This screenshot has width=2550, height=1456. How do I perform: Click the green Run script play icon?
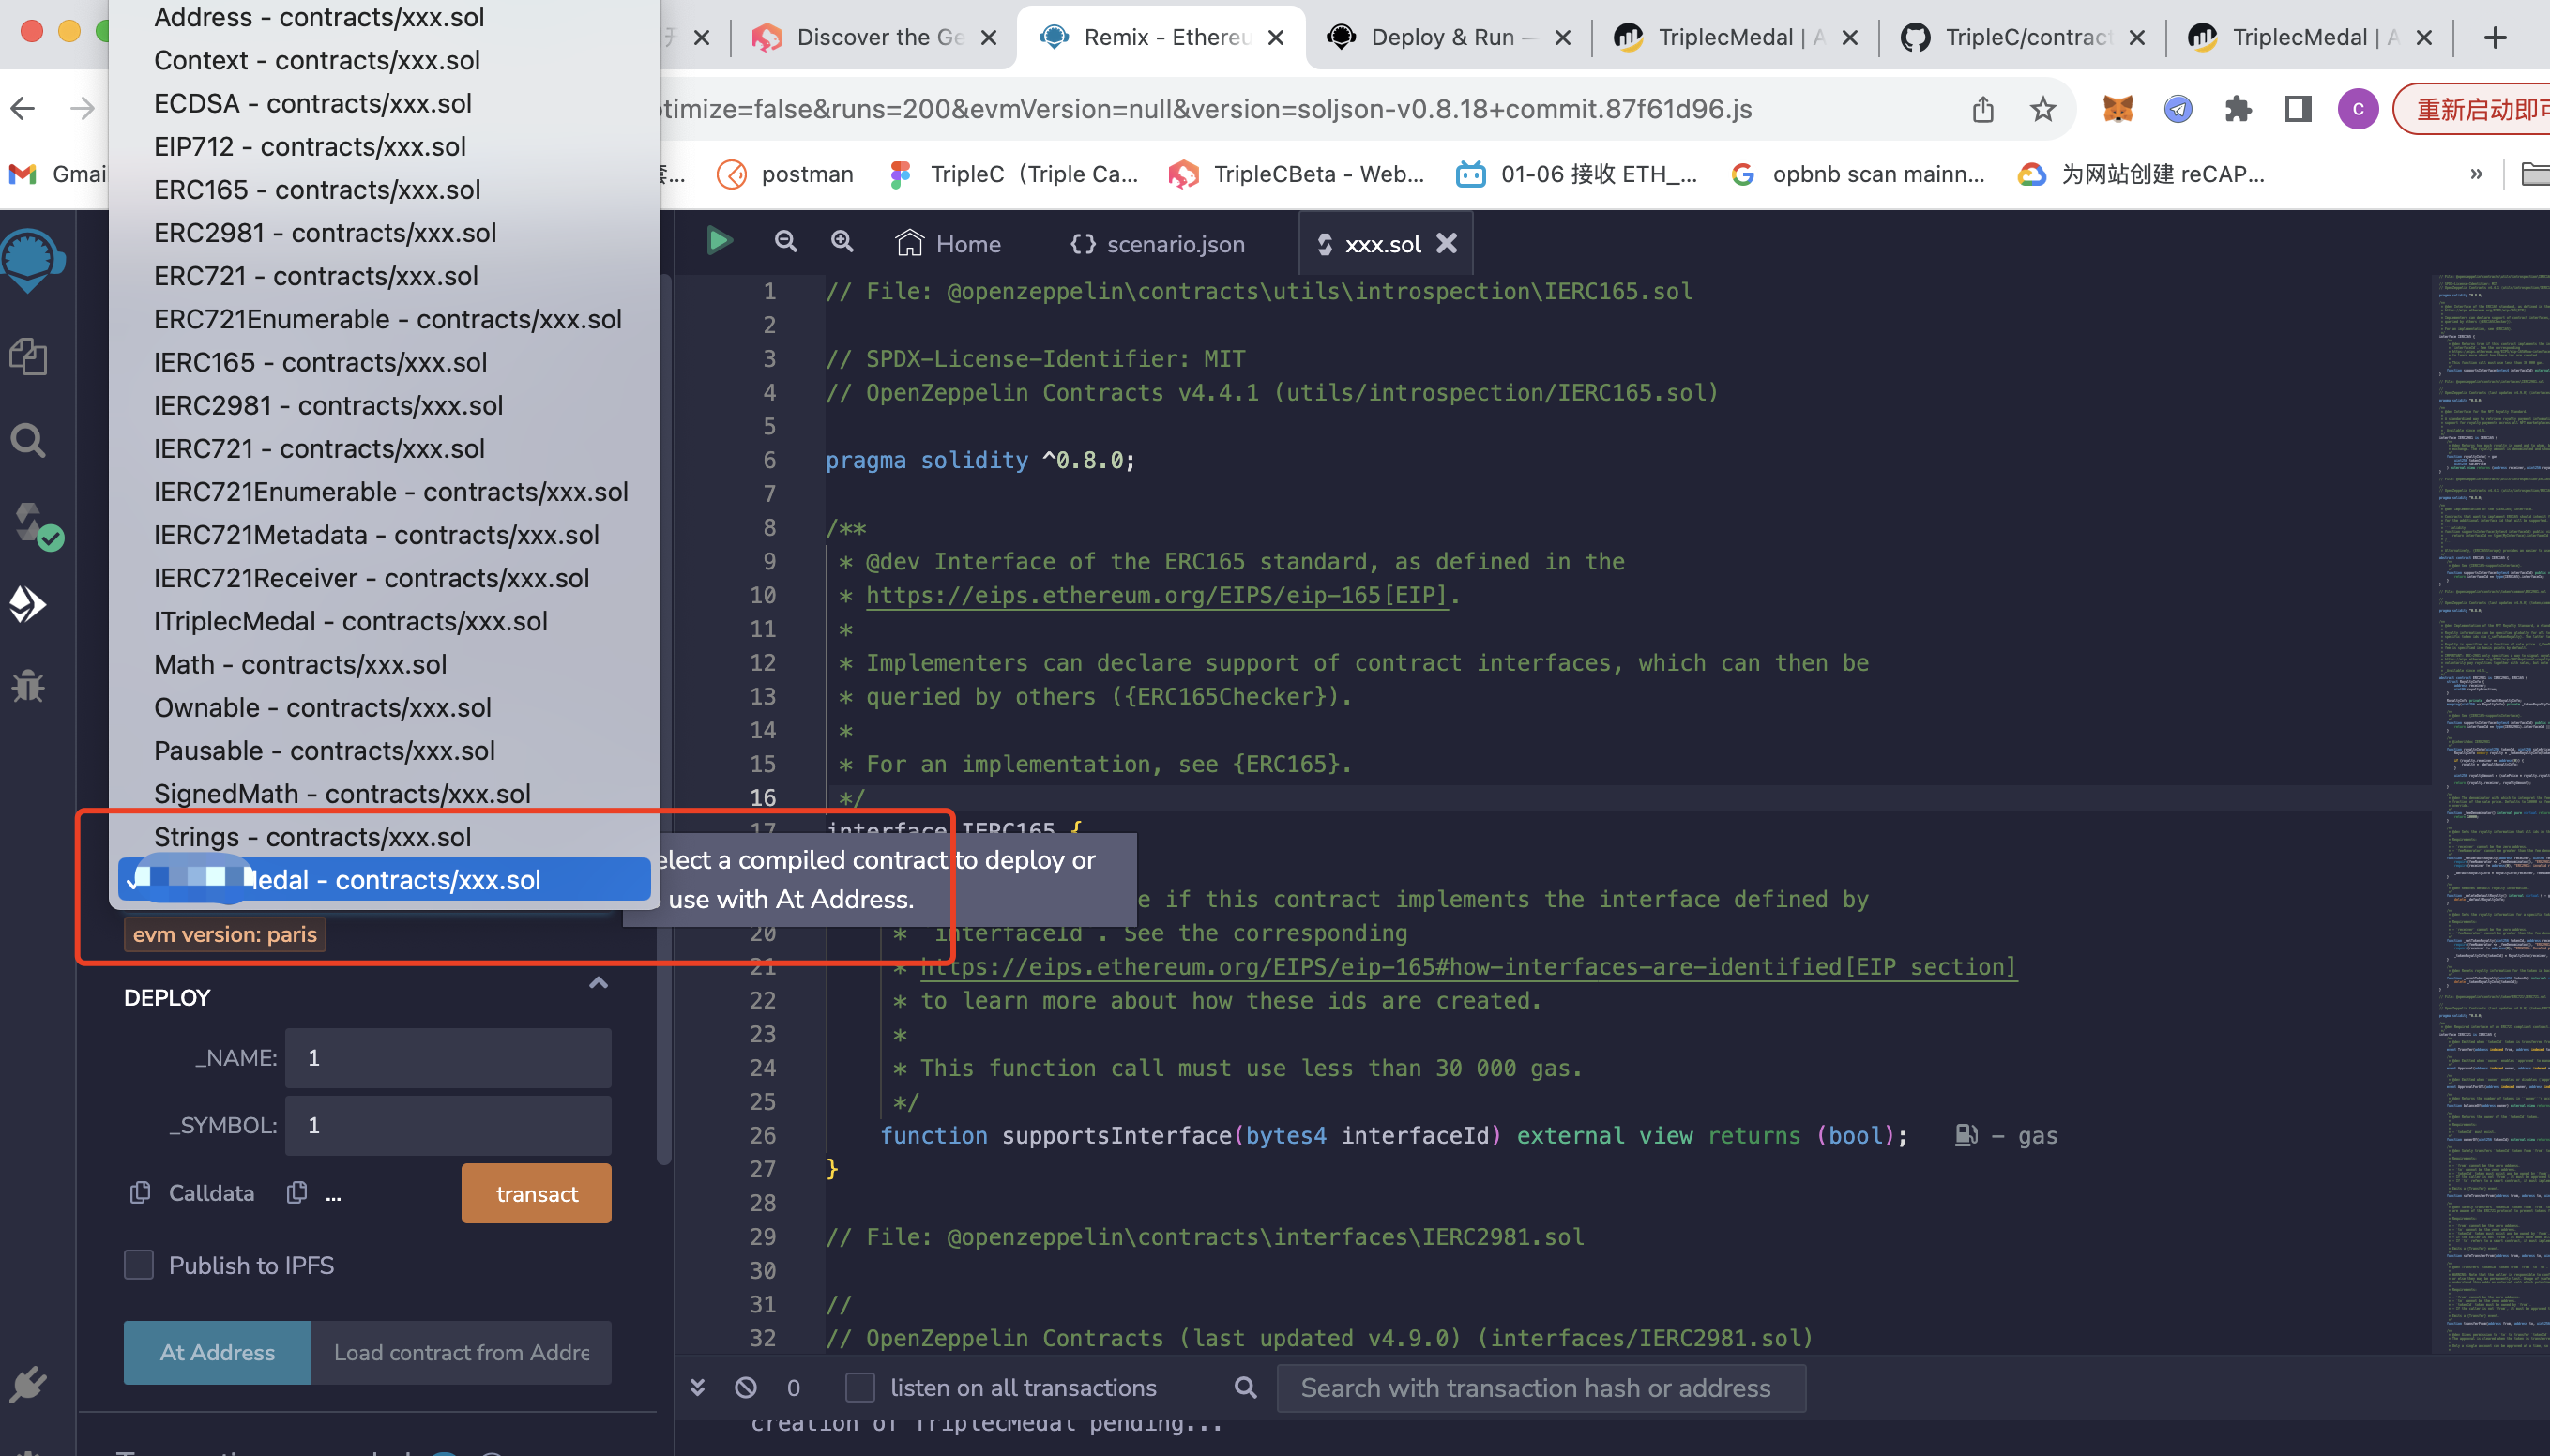click(x=719, y=241)
